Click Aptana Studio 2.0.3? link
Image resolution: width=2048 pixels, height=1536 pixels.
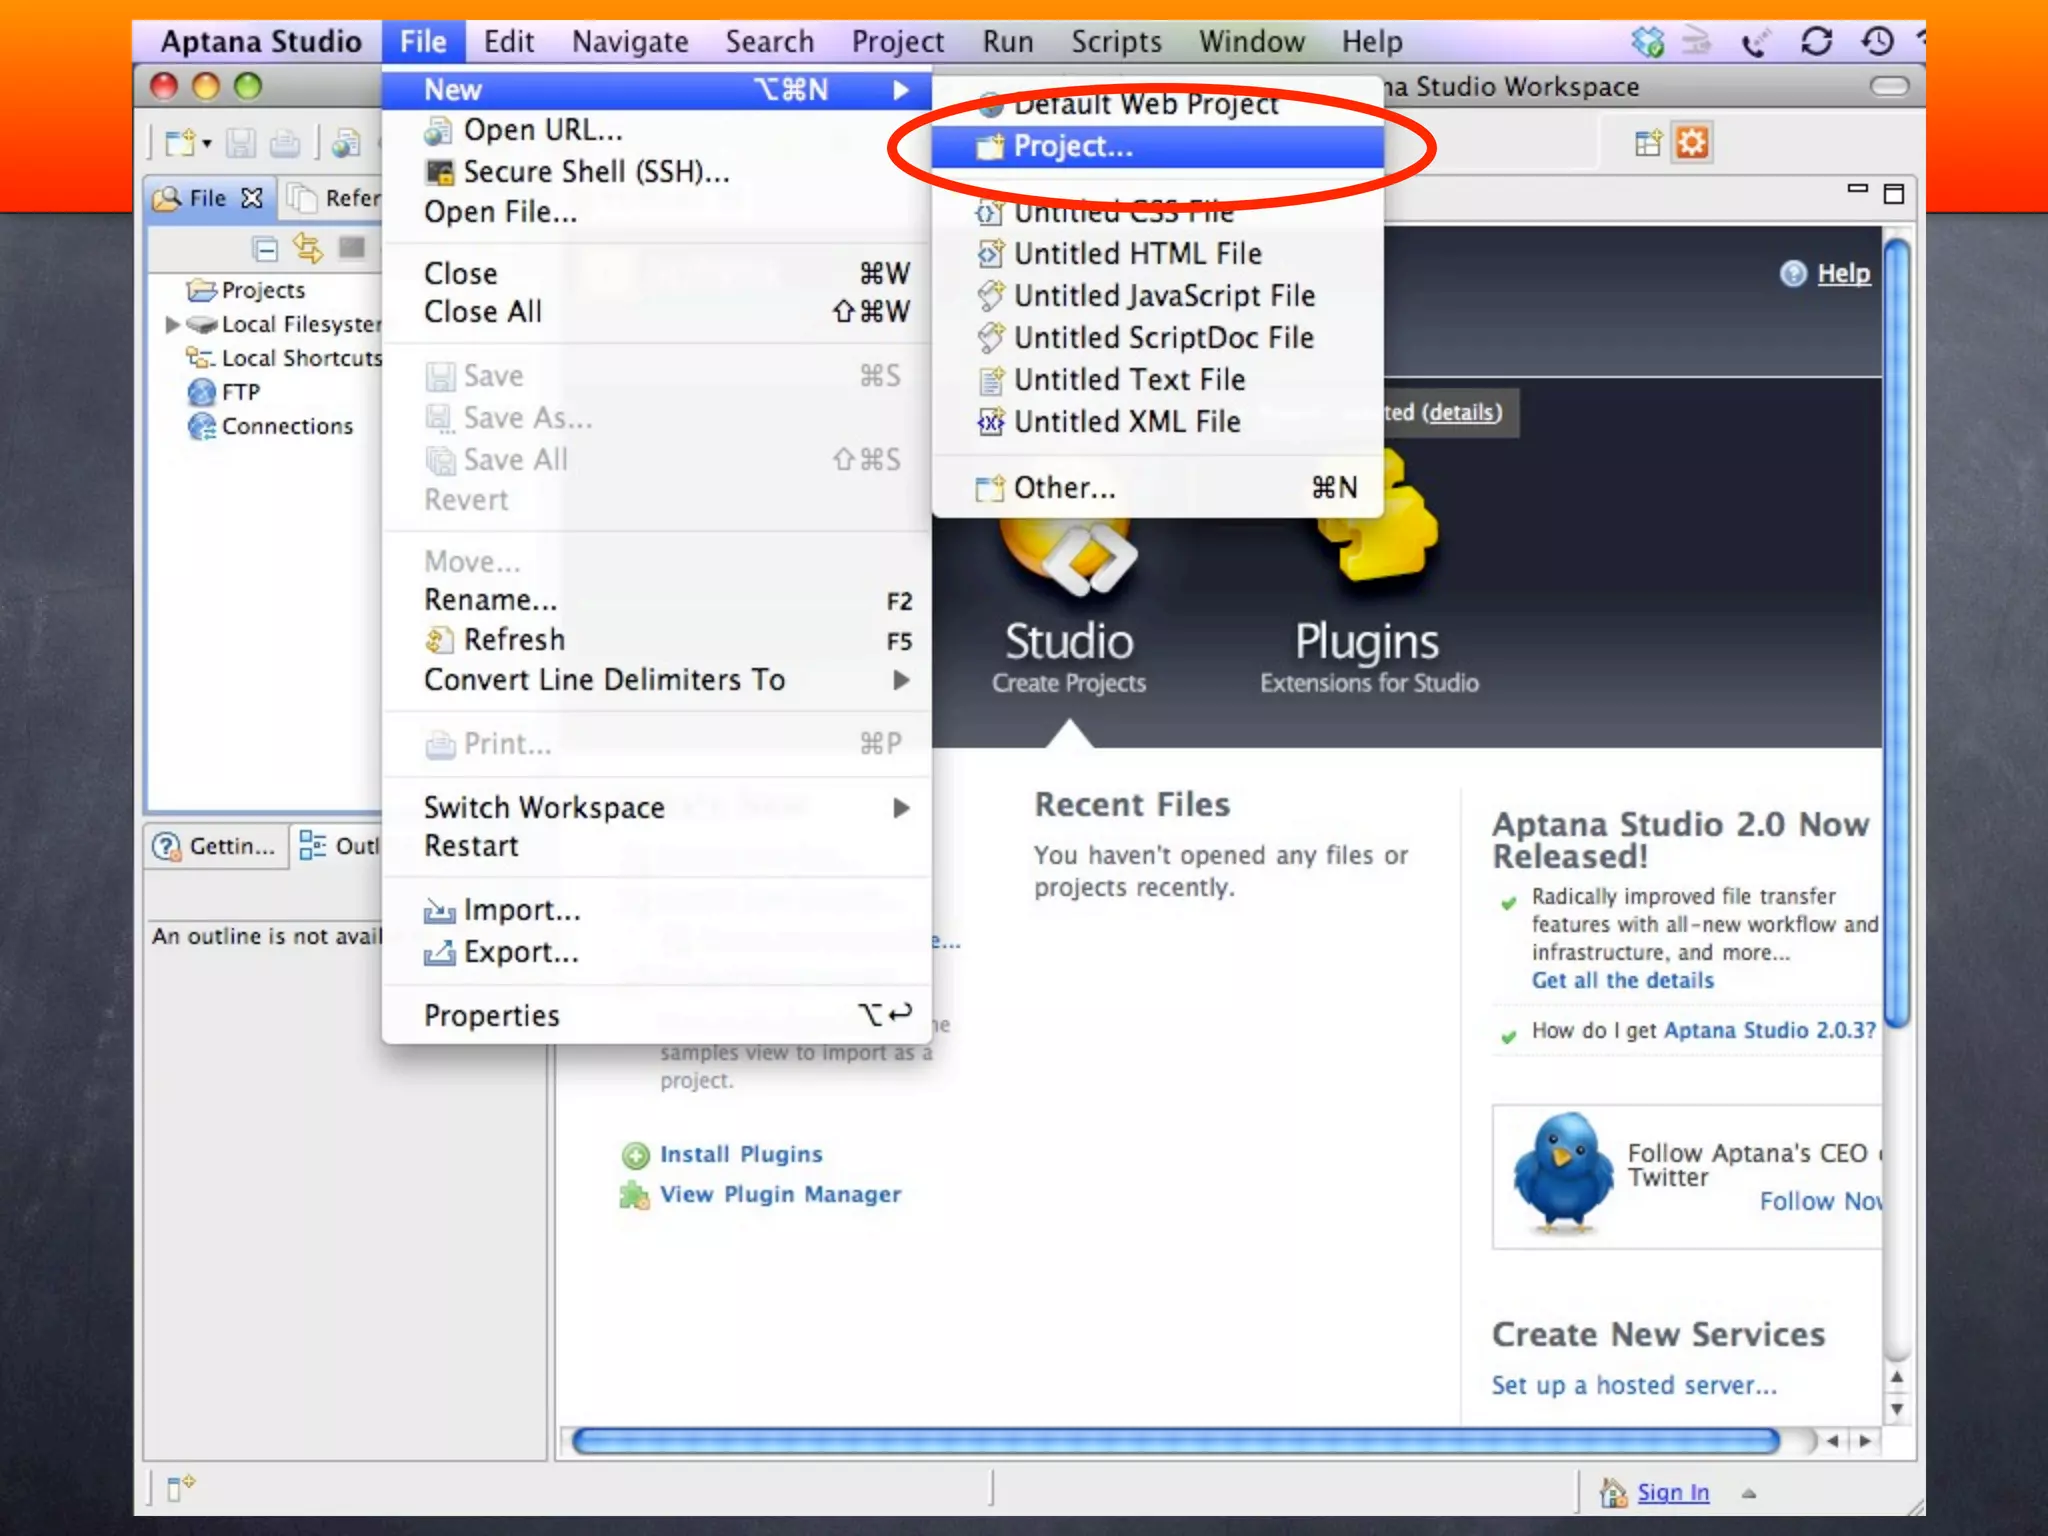point(1770,1031)
